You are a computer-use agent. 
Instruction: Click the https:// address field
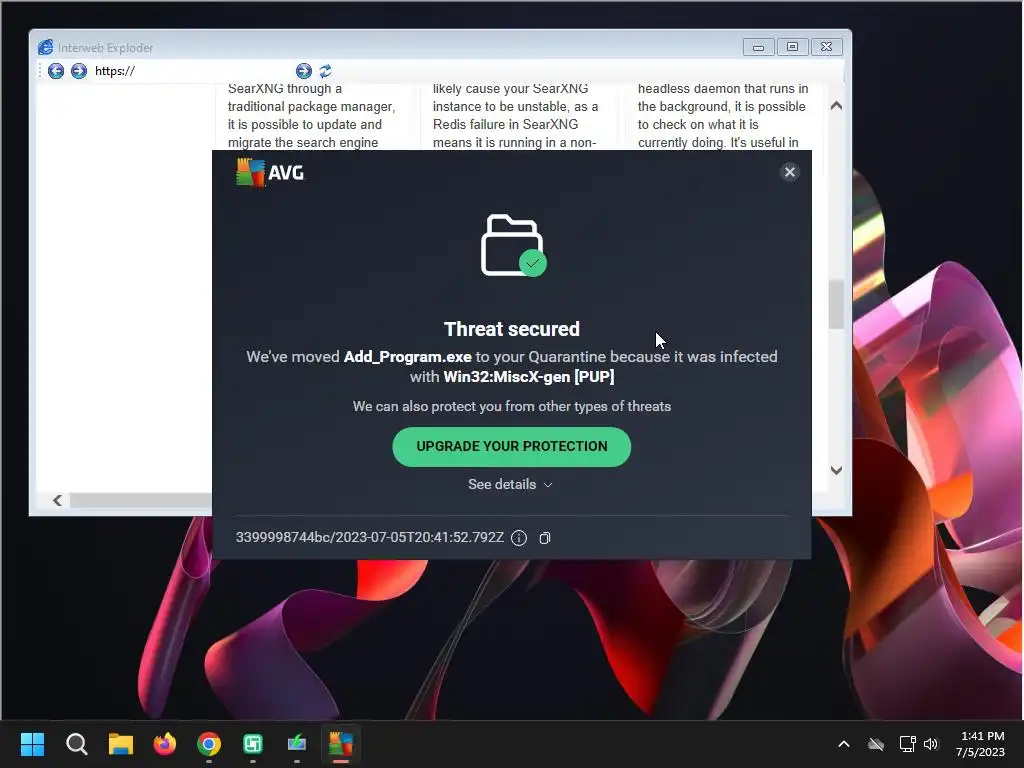tap(193, 71)
